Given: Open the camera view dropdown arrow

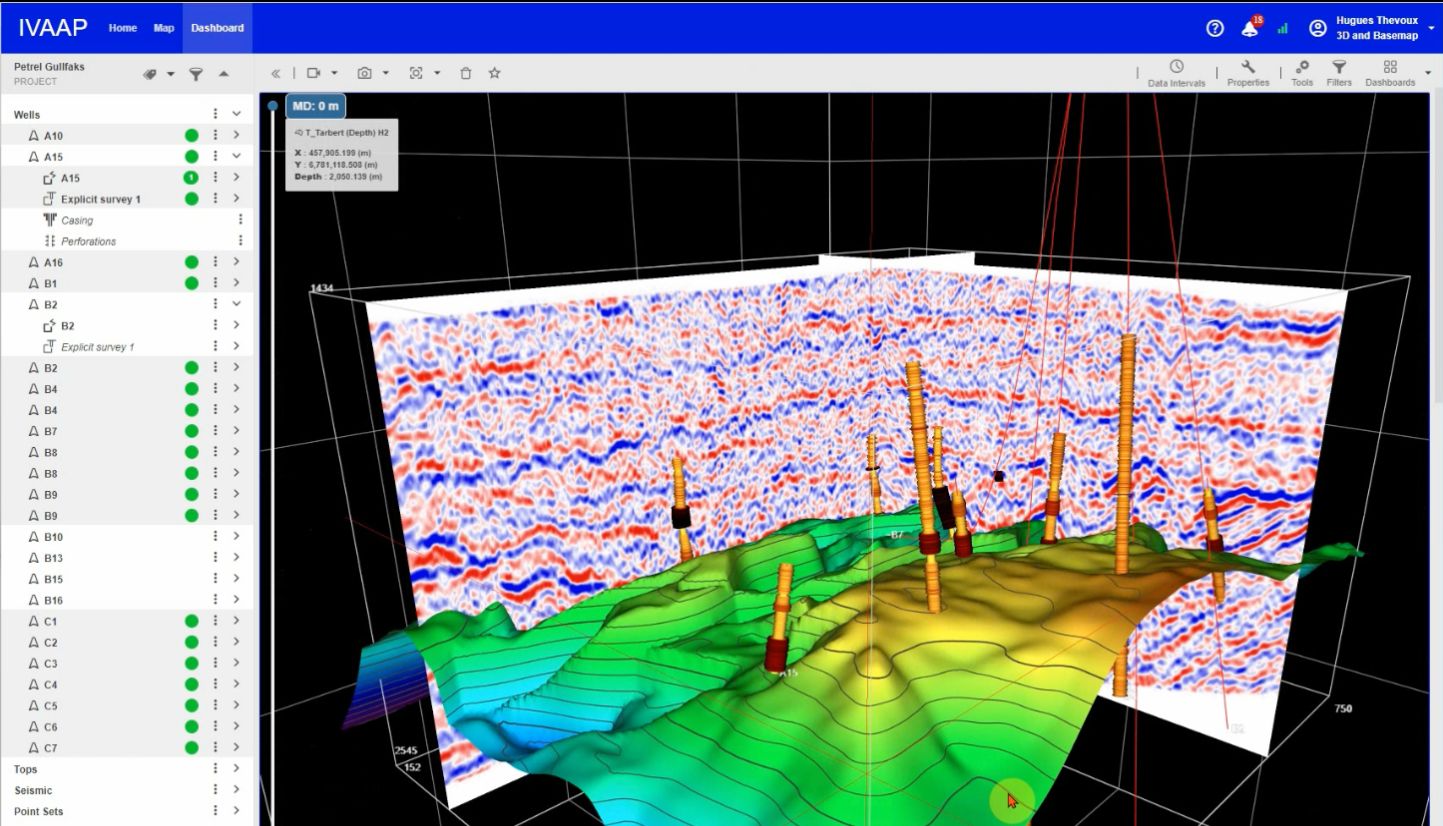Looking at the screenshot, I should 334,73.
